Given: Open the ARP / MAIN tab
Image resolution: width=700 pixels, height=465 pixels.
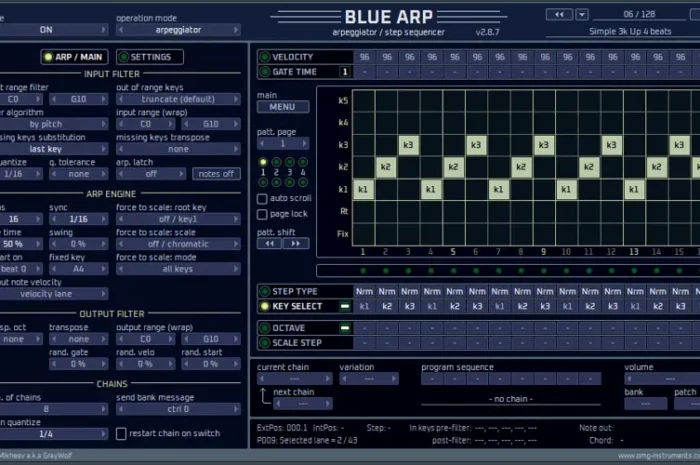Looking at the screenshot, I should click(x=75, y=57).
